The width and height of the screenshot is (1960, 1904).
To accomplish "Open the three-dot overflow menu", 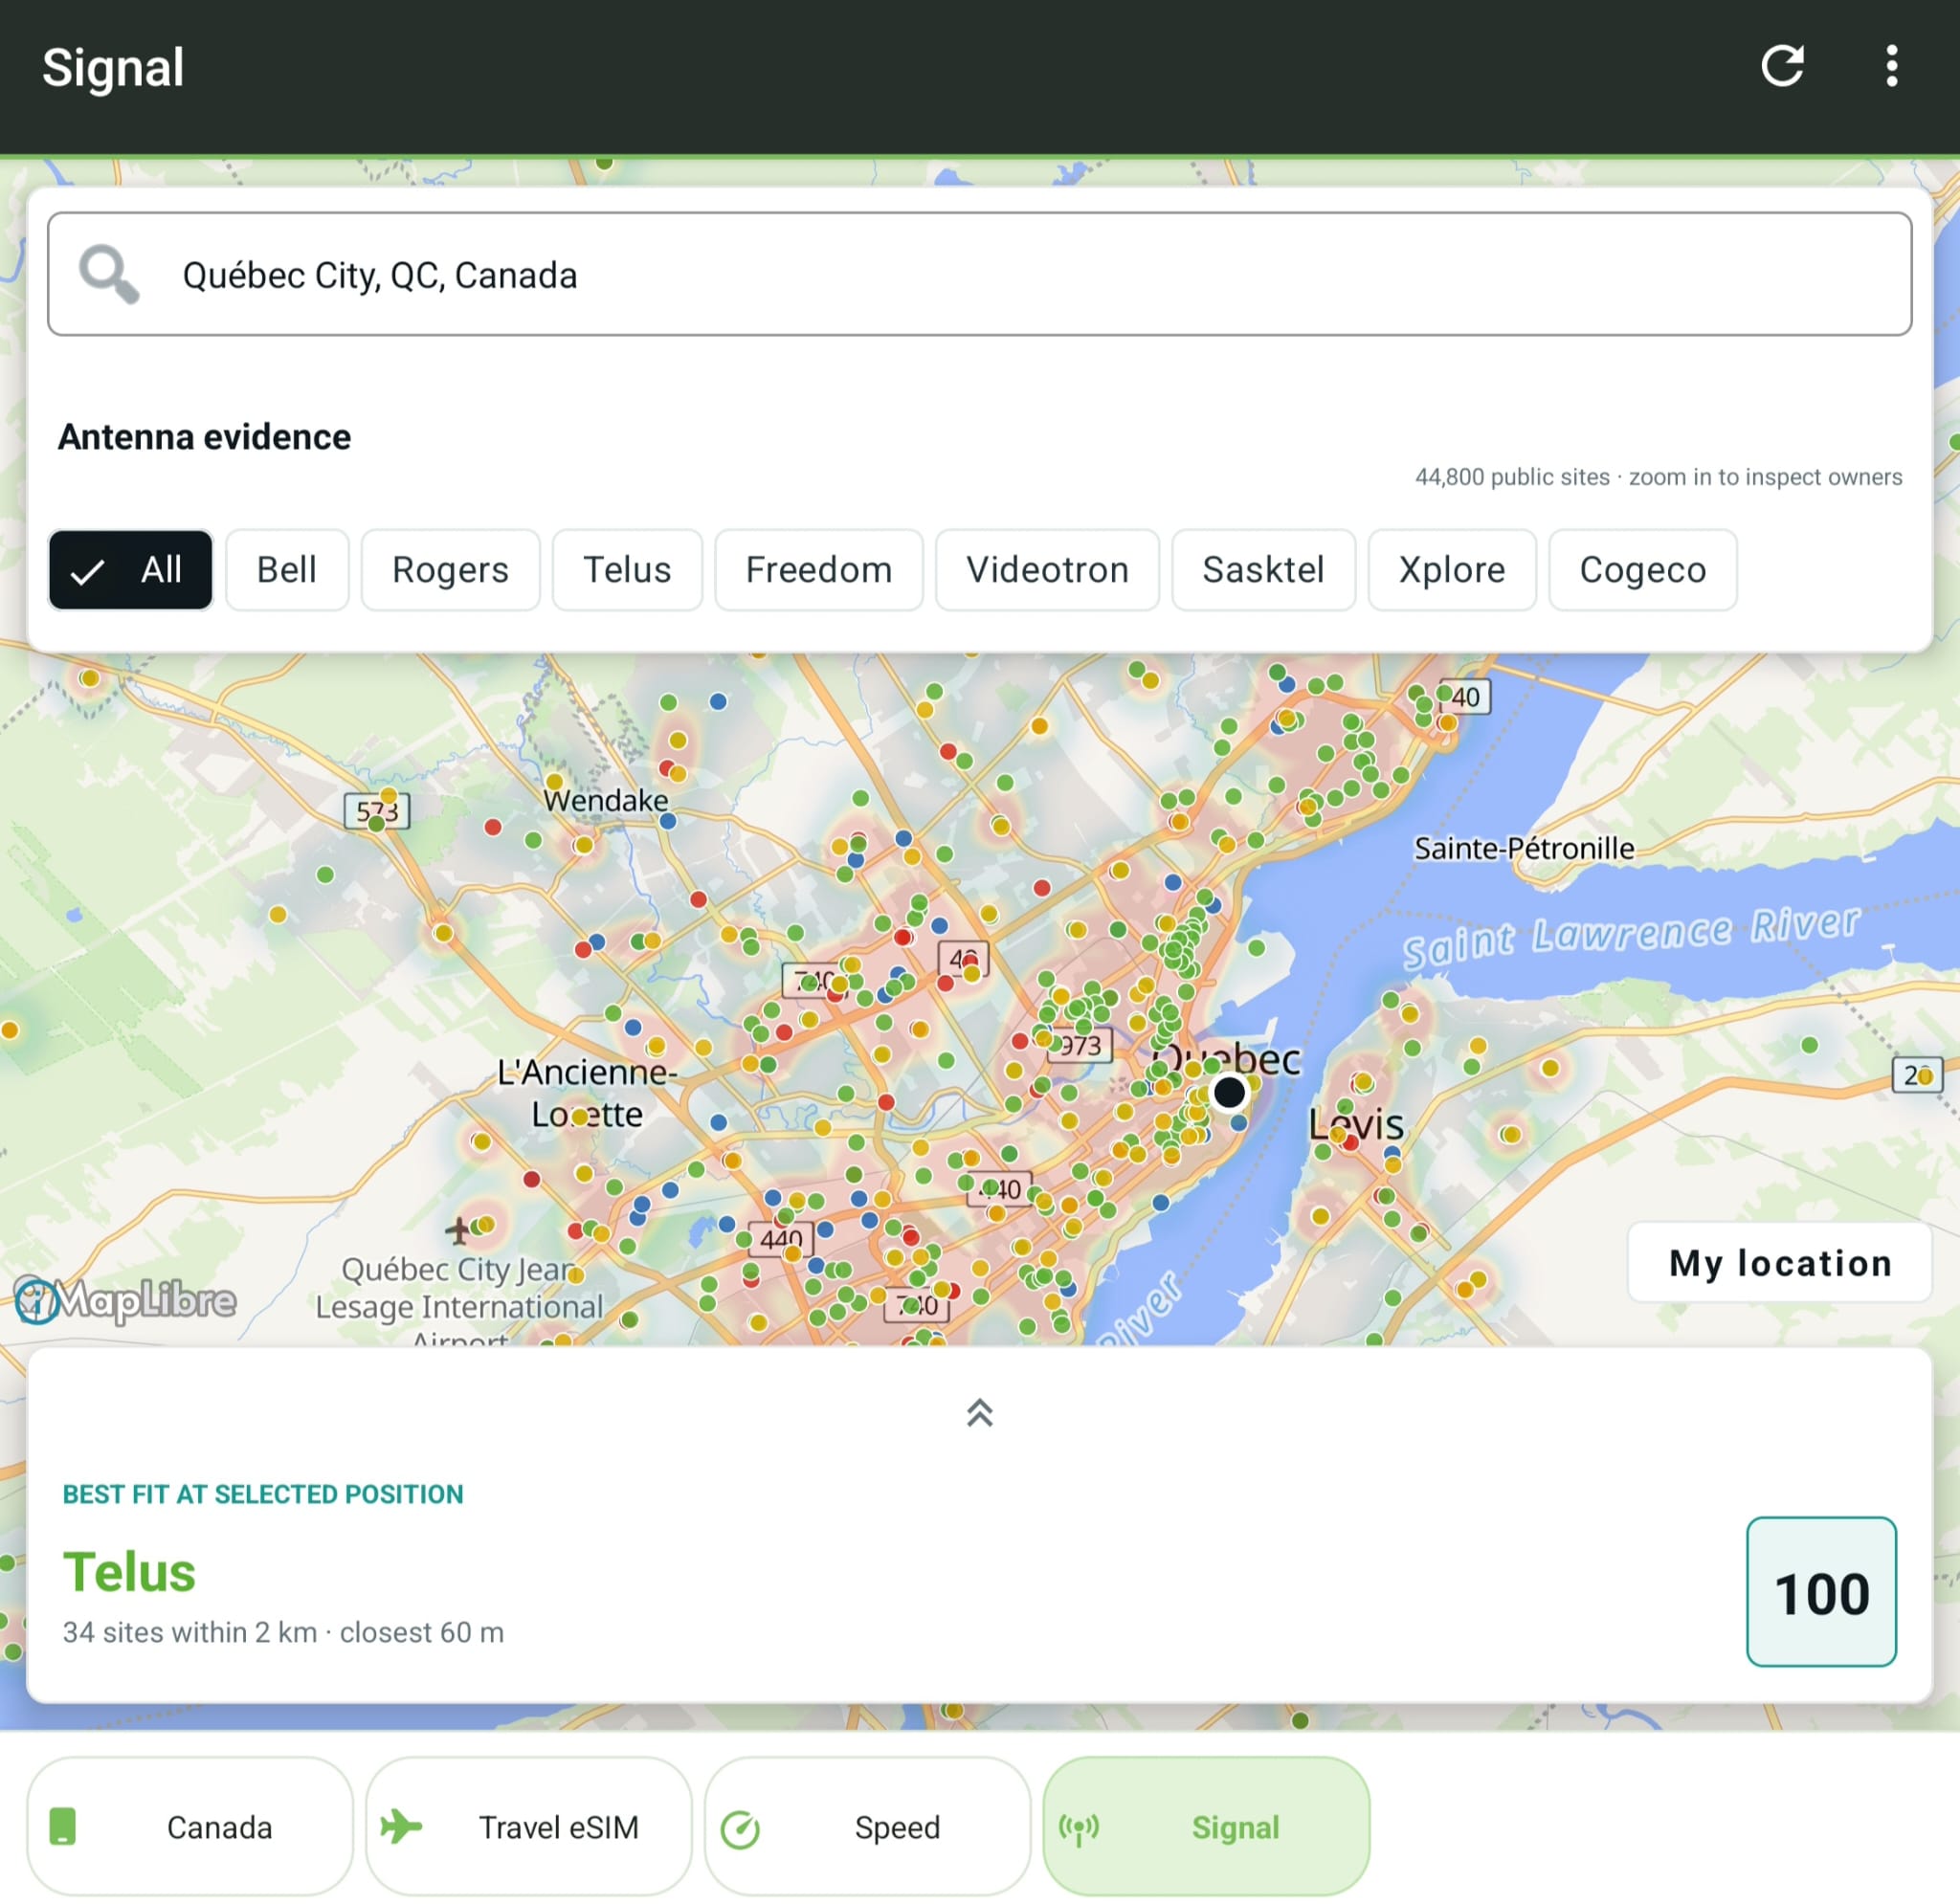I will point(1891,67).
